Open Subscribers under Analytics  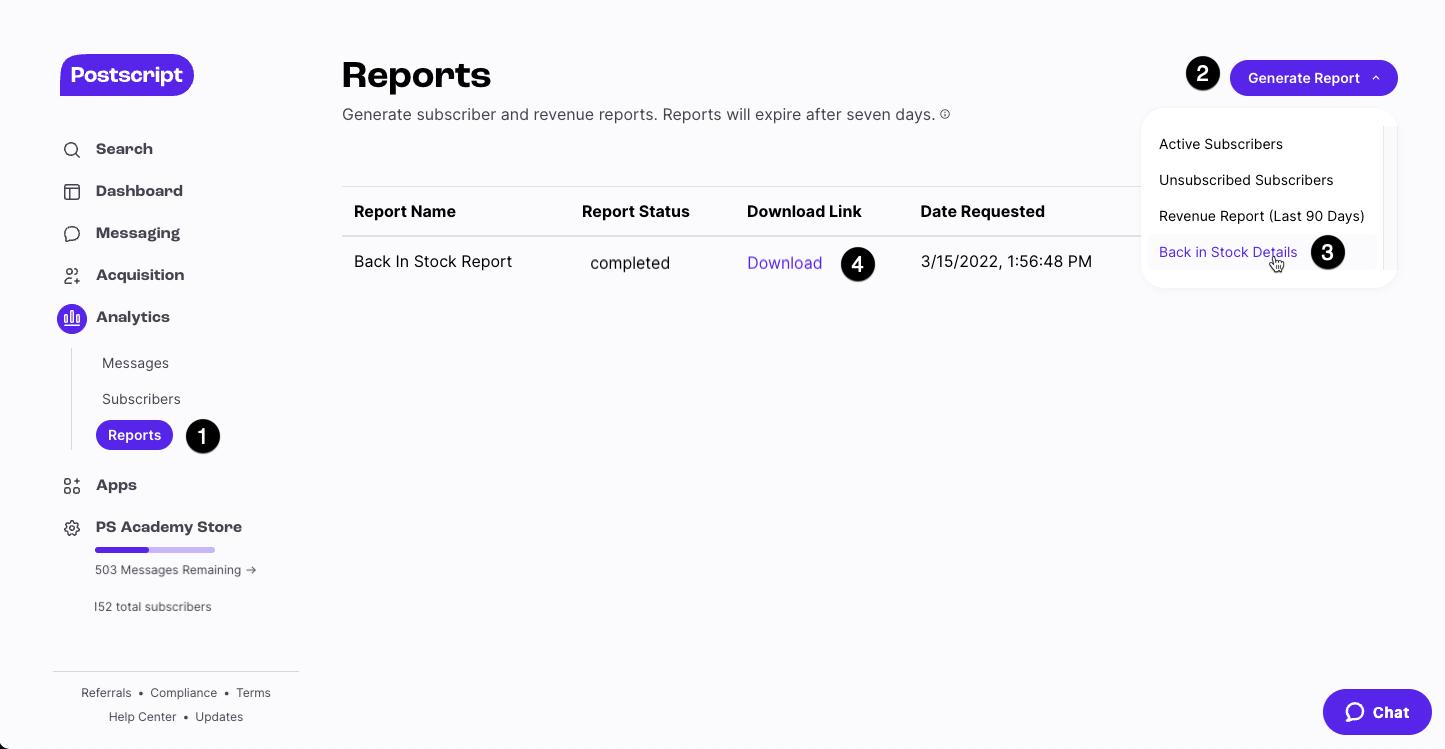click(x=141, y=399)
